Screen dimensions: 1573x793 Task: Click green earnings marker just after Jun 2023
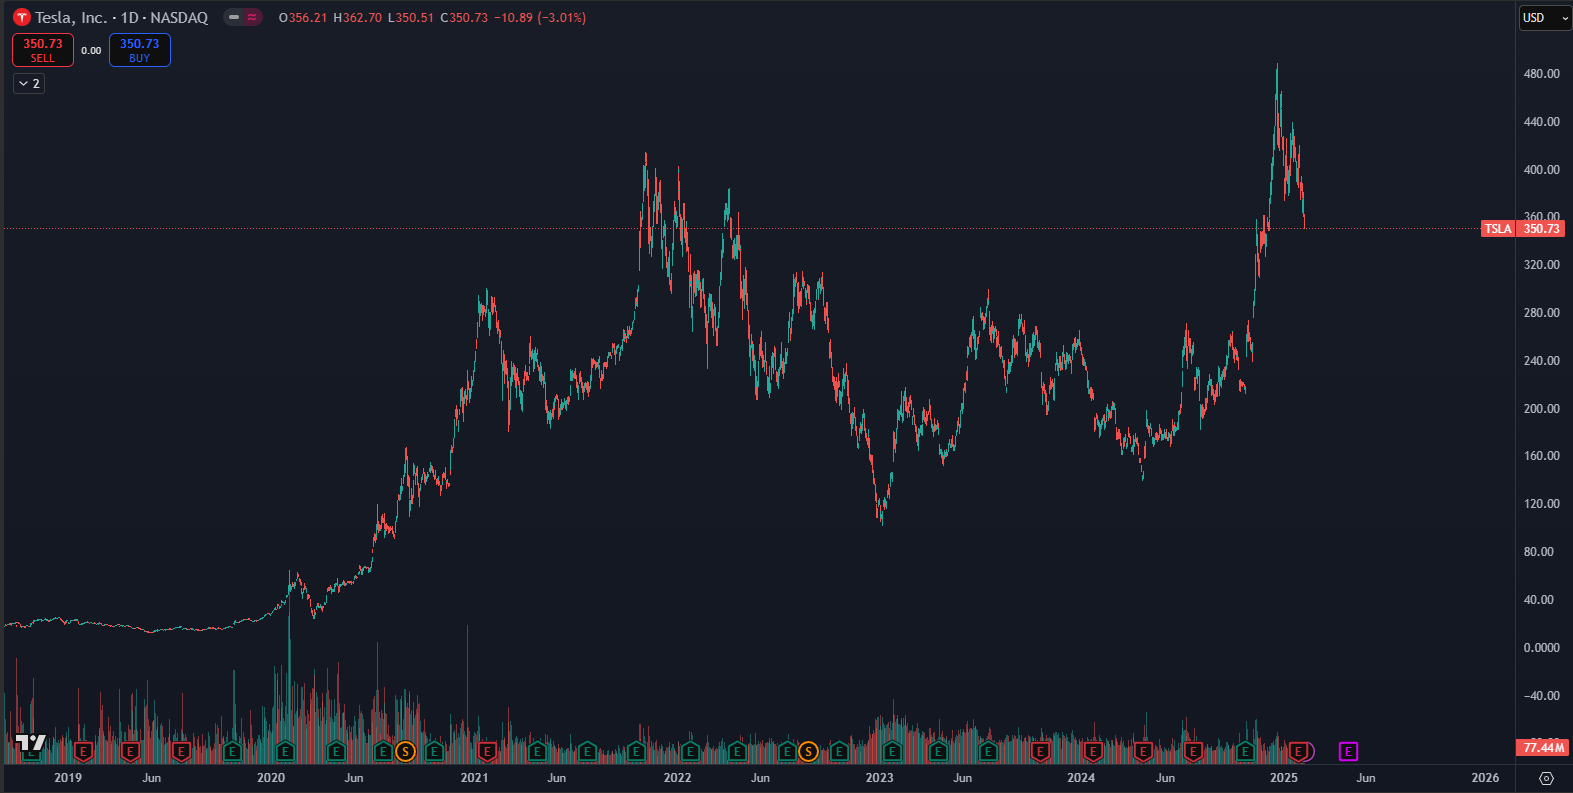(x=988, y=751)
